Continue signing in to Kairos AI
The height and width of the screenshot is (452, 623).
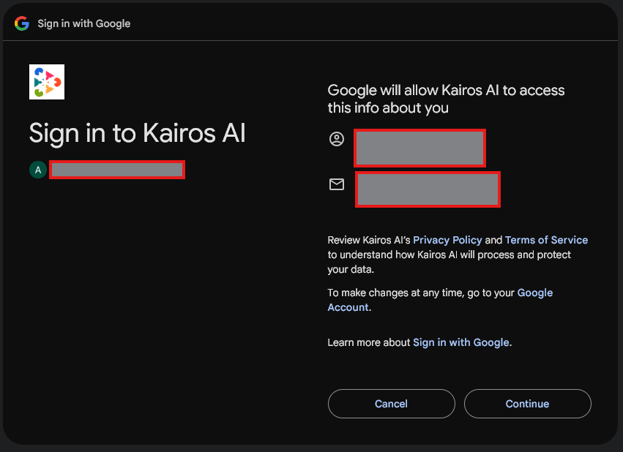point(528,404)
